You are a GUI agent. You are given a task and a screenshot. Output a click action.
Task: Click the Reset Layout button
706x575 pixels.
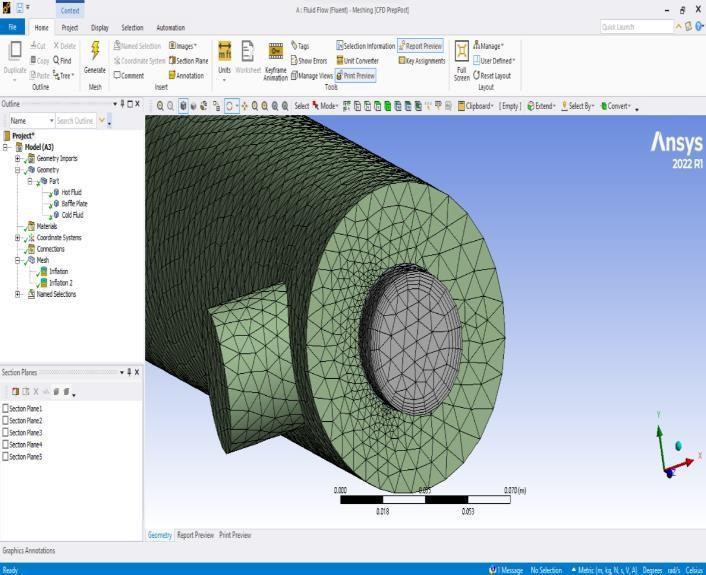tap(493, 75)
